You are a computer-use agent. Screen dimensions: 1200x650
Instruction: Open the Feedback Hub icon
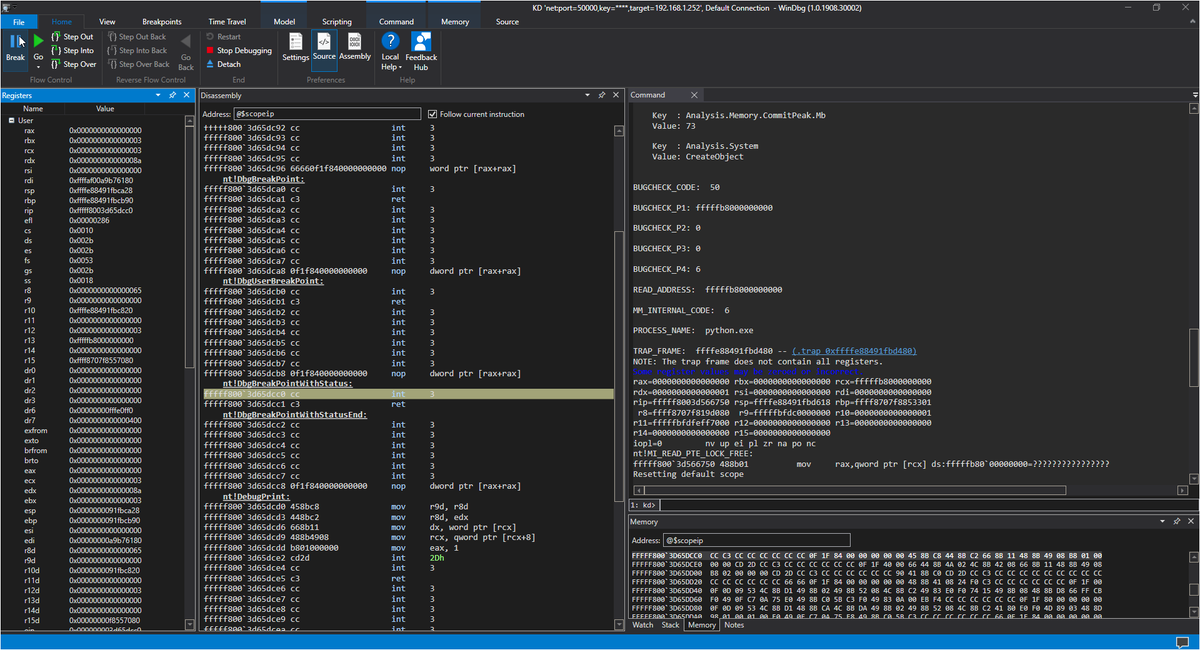click(421, 41)
